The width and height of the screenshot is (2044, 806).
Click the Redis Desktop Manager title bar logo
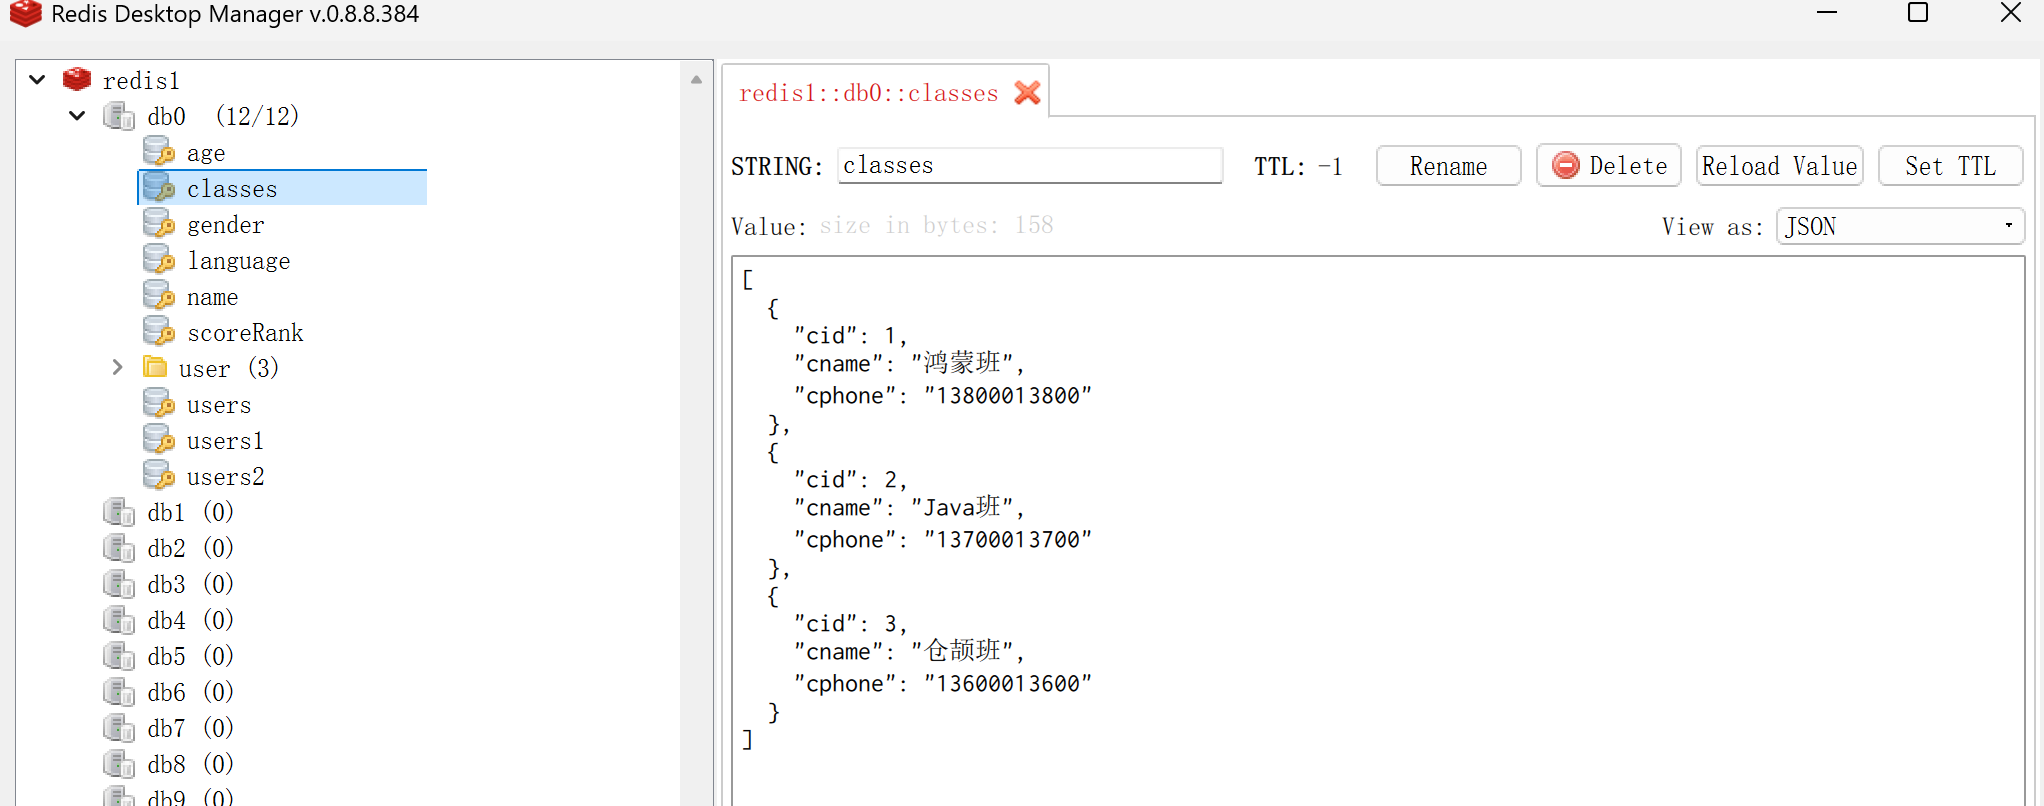(x=26, y=14)
